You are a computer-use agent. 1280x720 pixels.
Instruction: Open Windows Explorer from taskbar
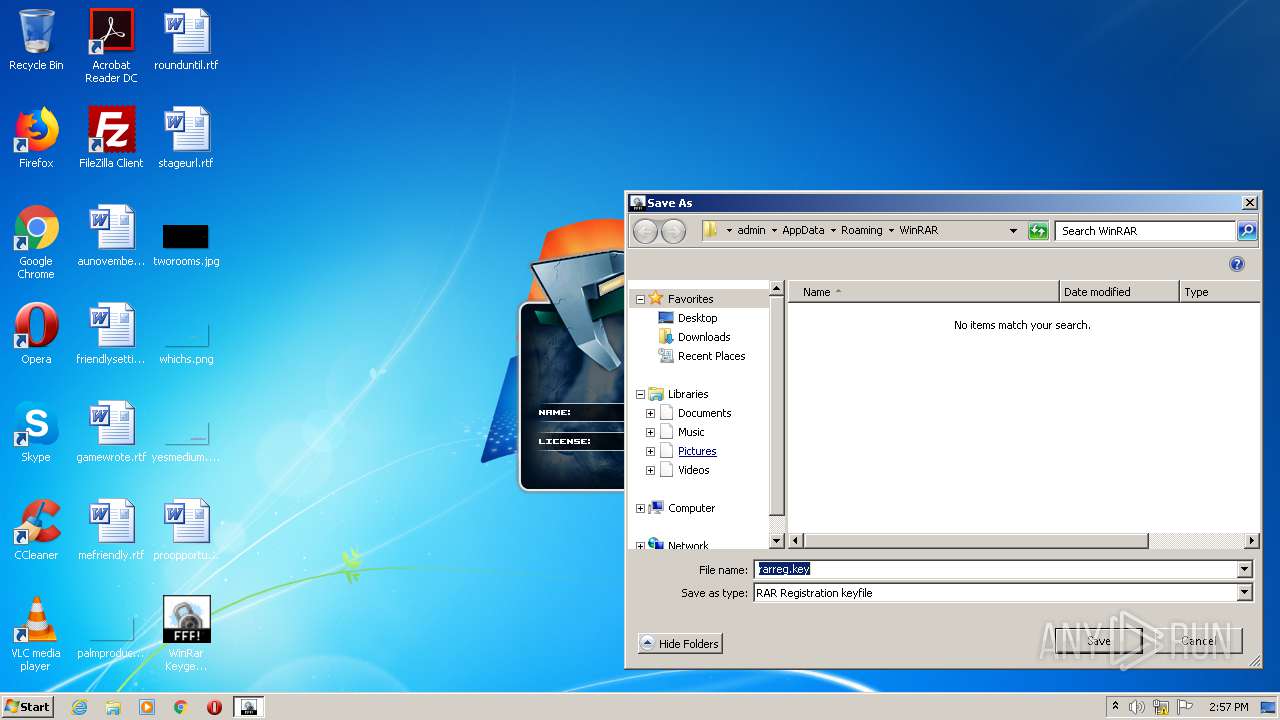[113, 707]
